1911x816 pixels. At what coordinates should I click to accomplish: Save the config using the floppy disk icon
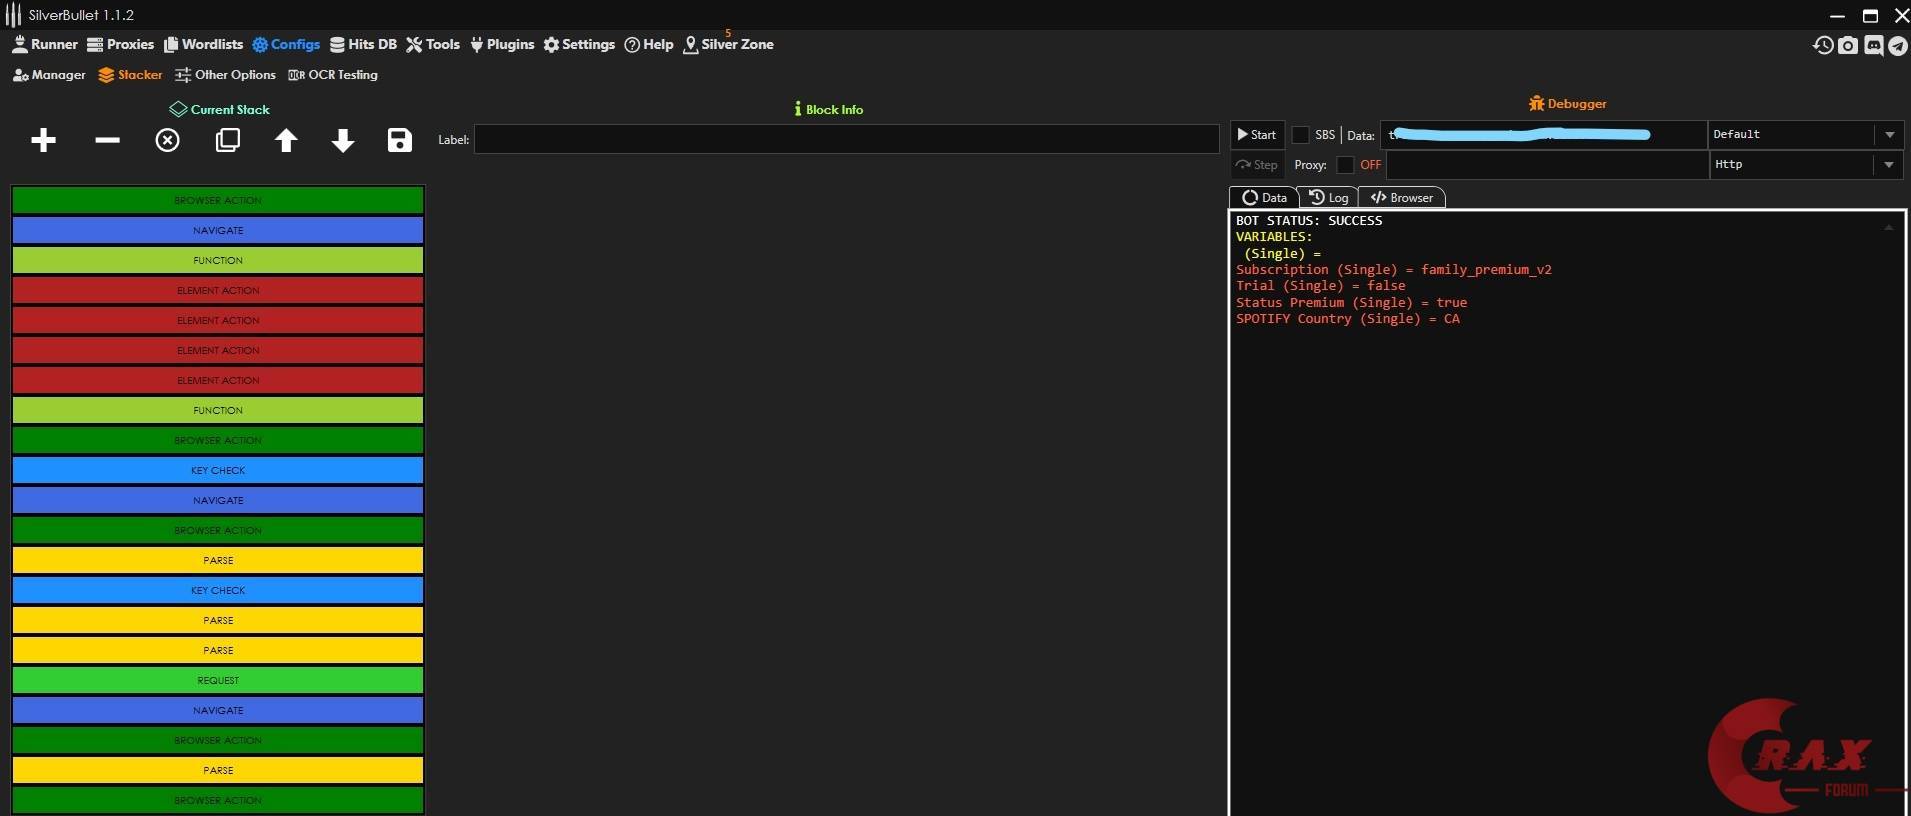(400, 141)
